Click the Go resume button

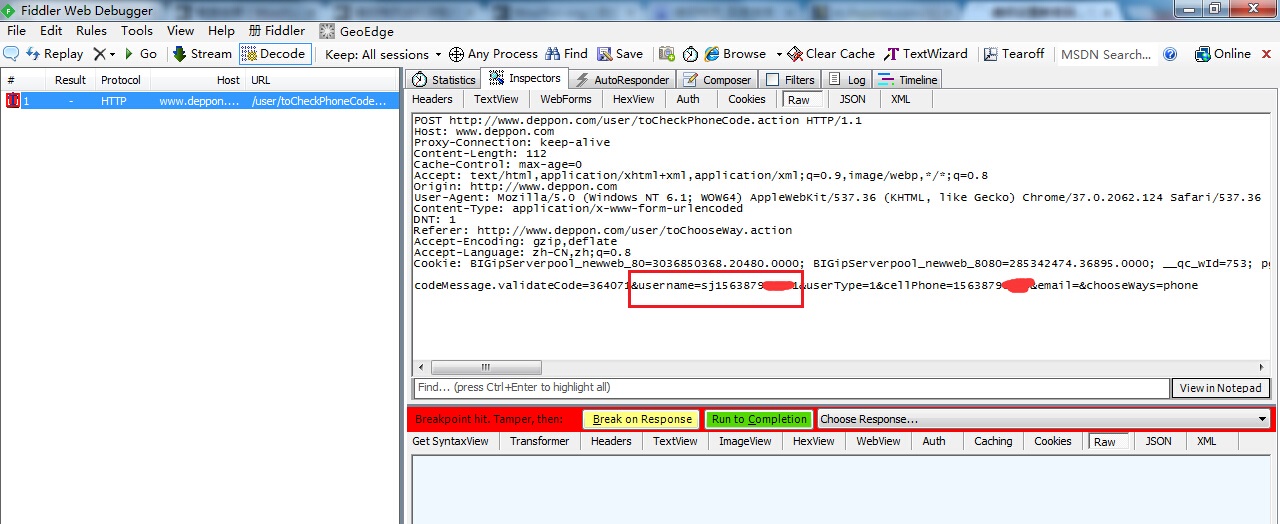pos(140,54)
